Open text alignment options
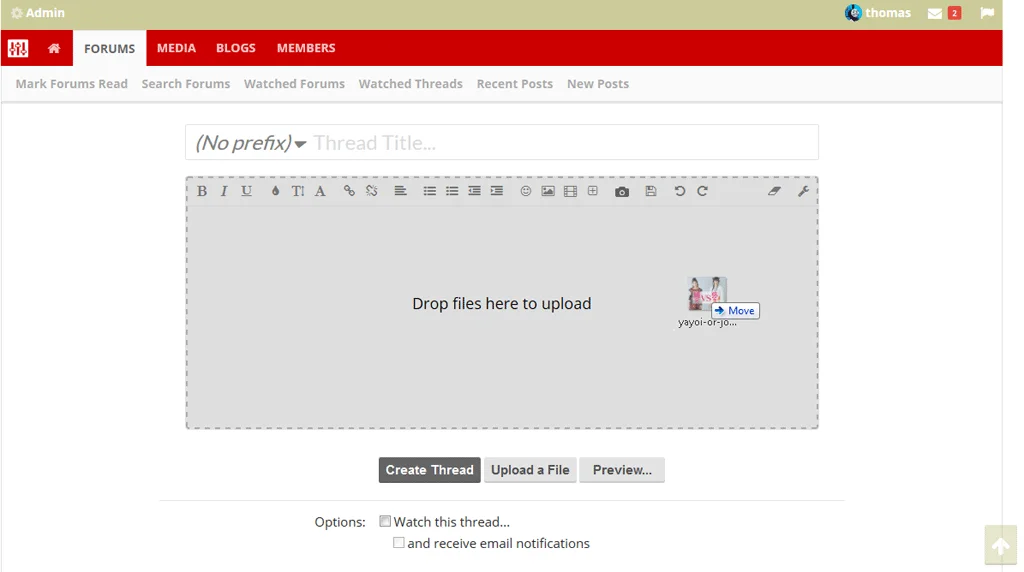 (x=400, y=191)
